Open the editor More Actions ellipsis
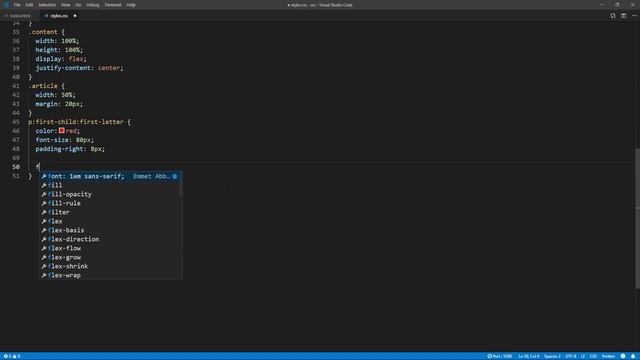This screenshot has width=640, height=360. [x=634, y=16]
